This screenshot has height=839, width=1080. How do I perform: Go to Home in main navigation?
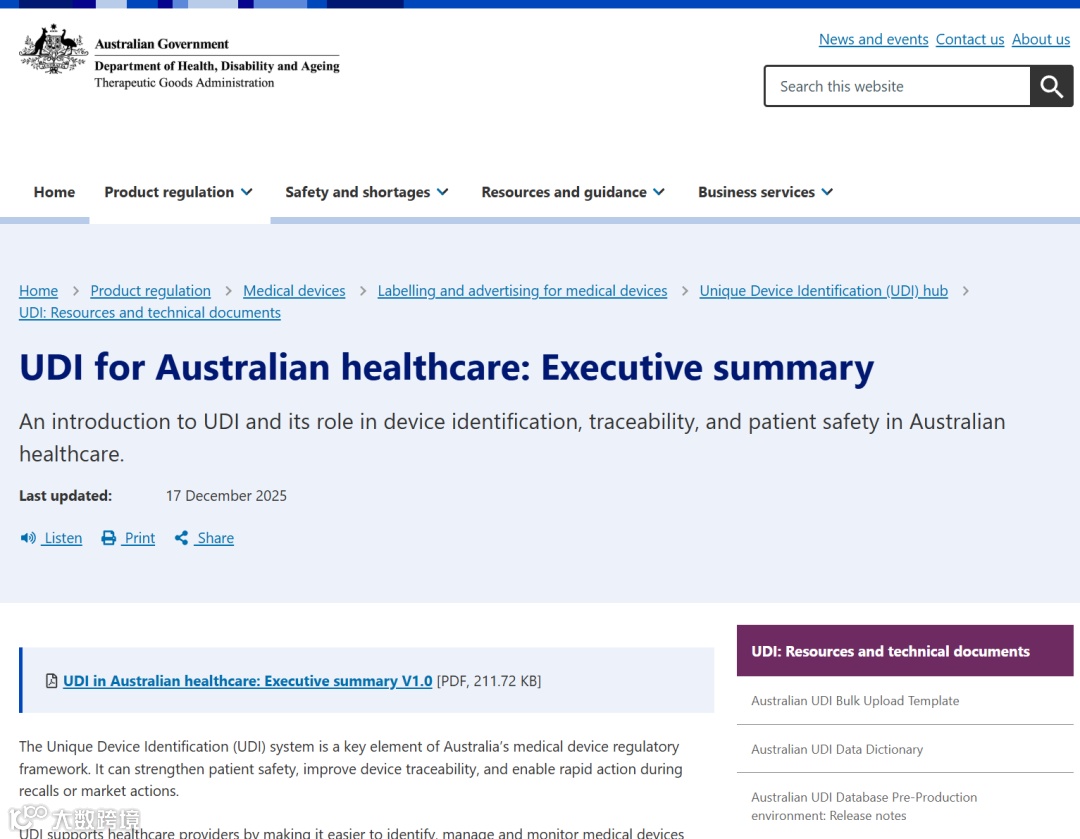coord(54,192)
